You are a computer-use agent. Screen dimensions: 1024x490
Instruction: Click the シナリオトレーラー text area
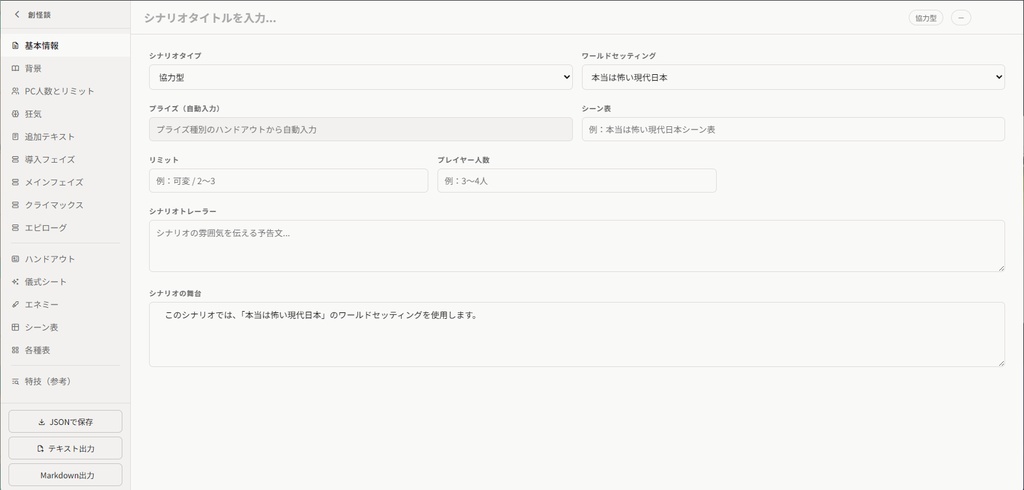(x=577, y=246)
